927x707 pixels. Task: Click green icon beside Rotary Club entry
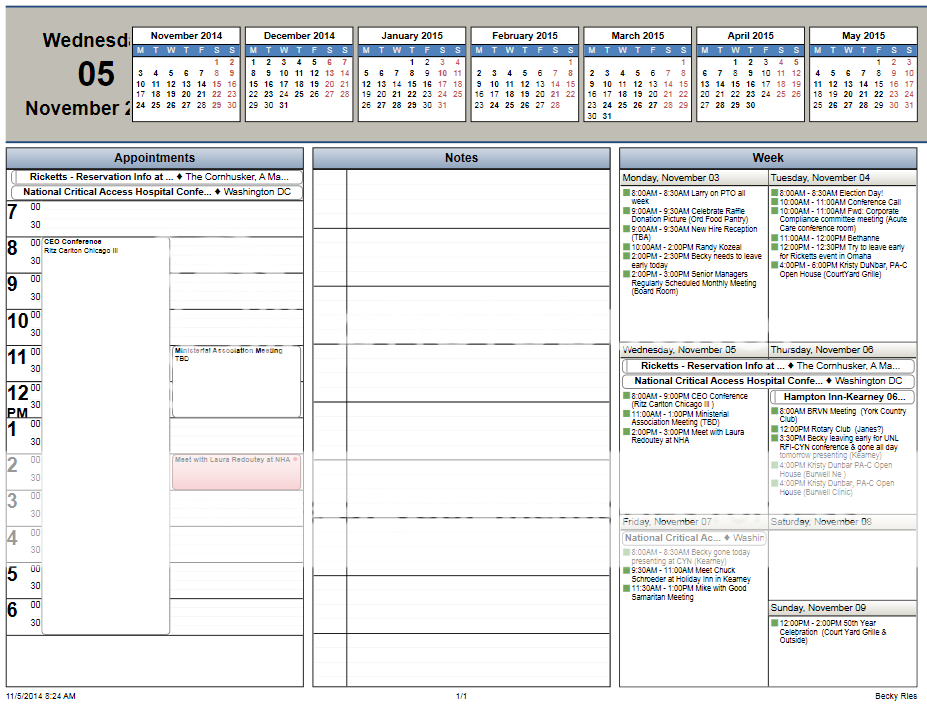coord(775,429)
